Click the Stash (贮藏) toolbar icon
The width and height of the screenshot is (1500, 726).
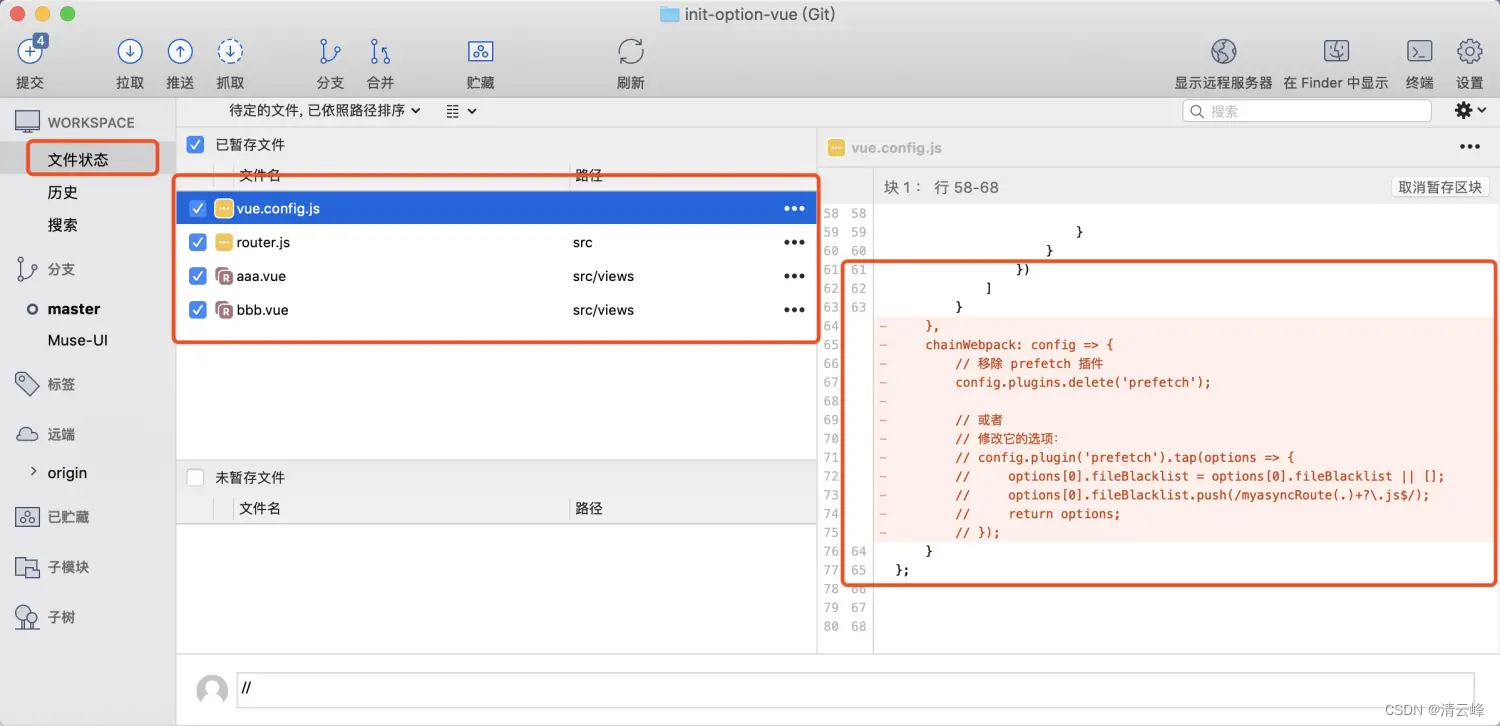click(x=480, y=51)
